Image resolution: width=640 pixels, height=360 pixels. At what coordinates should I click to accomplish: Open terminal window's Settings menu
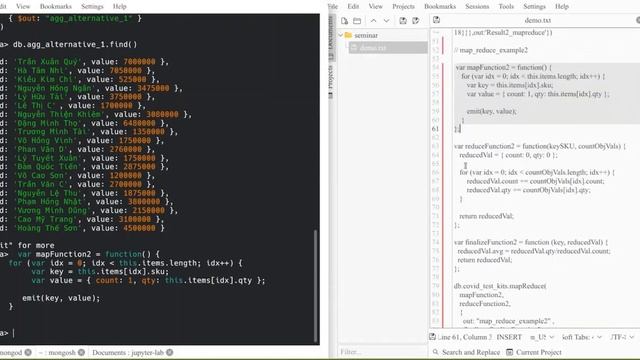(92, 6)
